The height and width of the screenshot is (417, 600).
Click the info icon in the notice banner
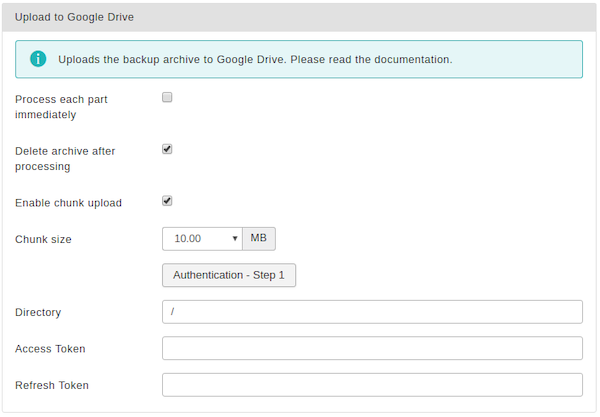tap(38, 59)
